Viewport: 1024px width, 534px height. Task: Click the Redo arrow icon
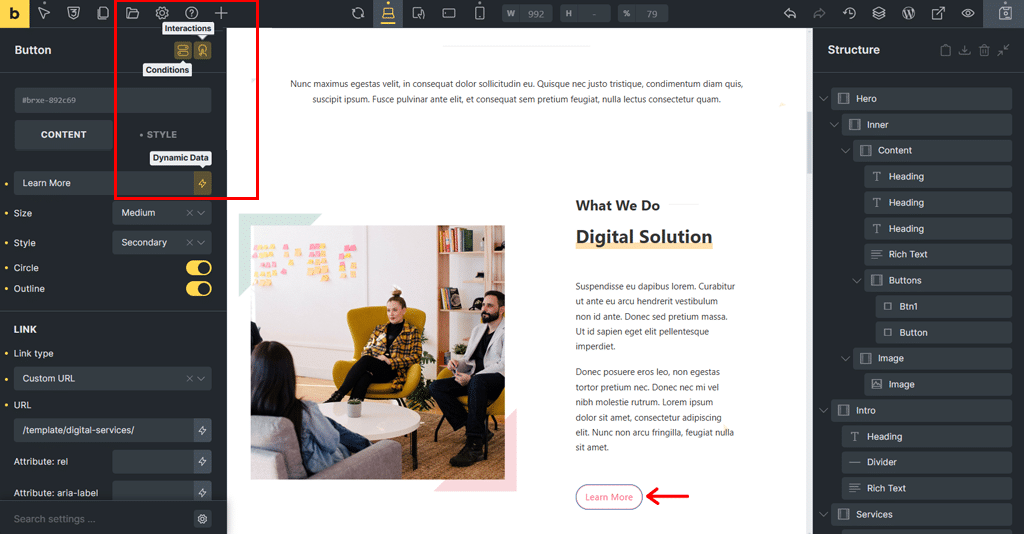(820, 13)
